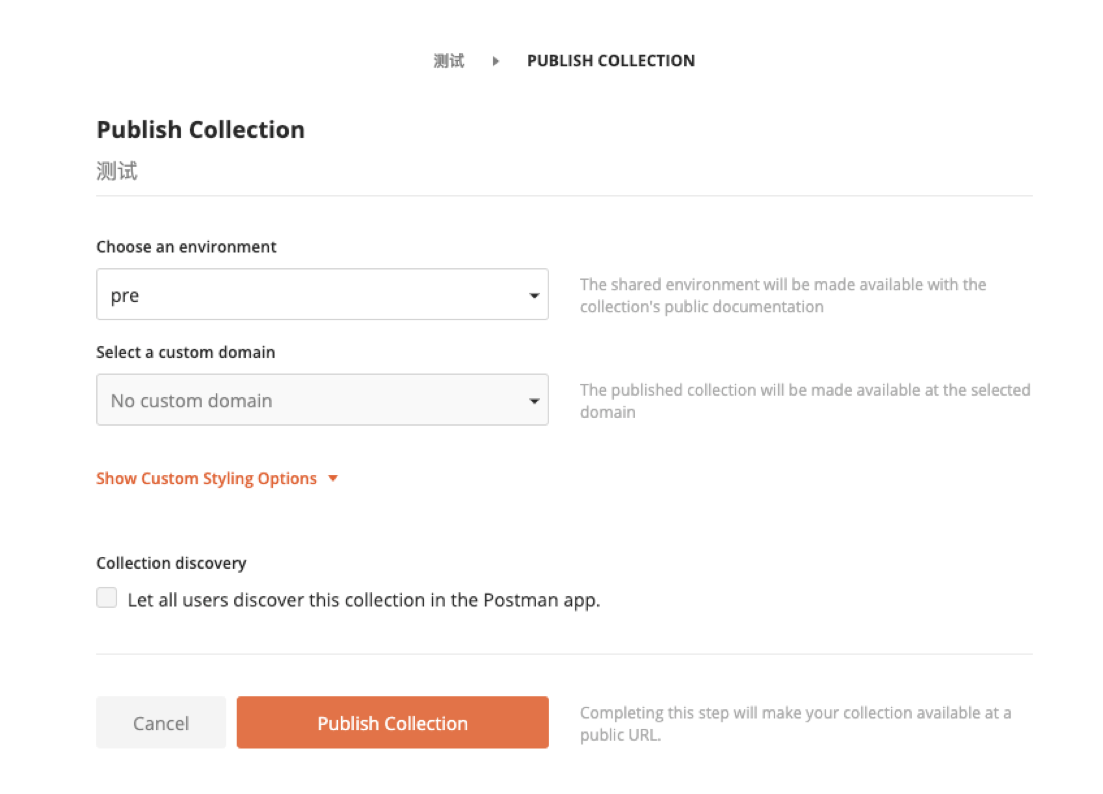Click "Let all users discover this collection" label
The width and height of the screenshot is (1103, 794).
click(x=364, y=600)
